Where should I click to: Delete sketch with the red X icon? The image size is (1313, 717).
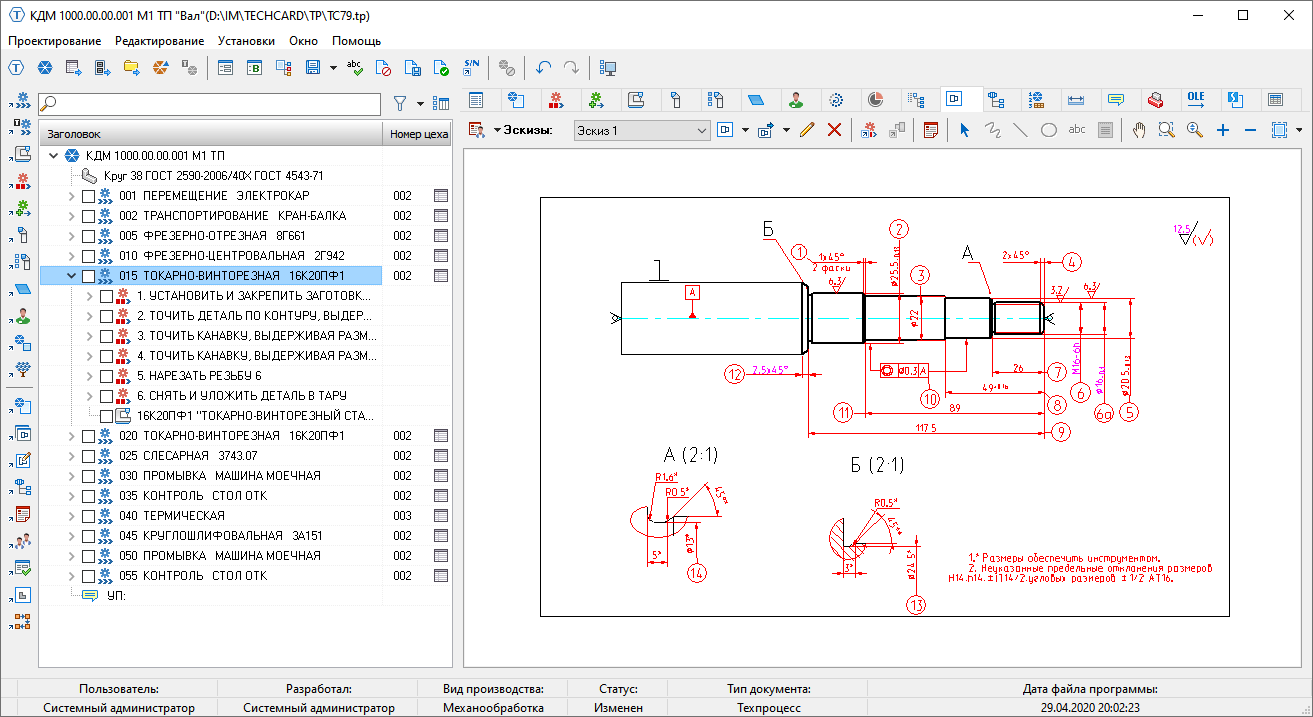point(834,130)
